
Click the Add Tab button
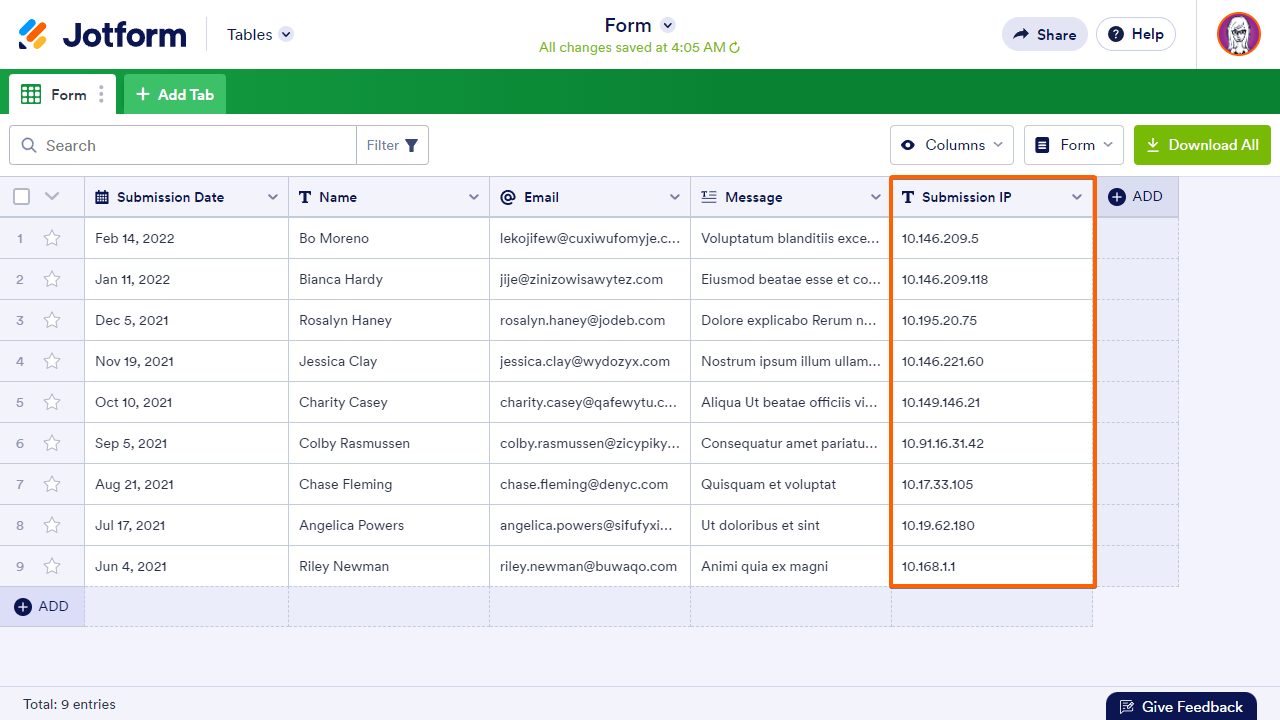click(175, 95)
